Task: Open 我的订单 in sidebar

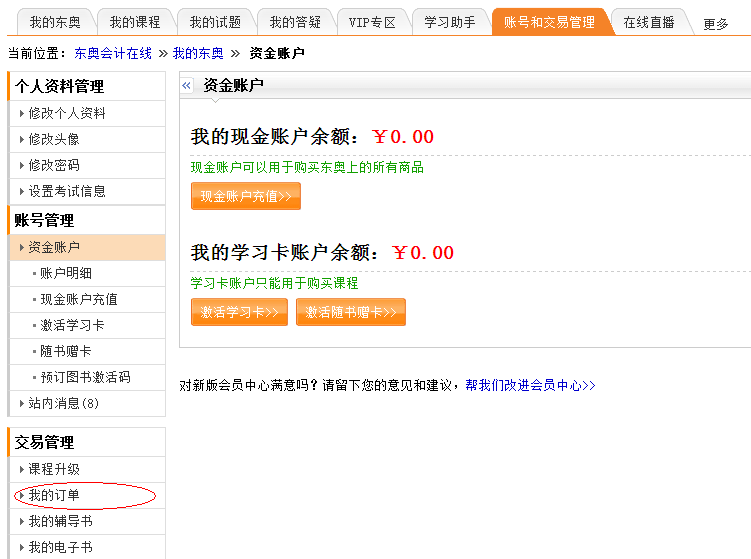Action: (54, 495)
